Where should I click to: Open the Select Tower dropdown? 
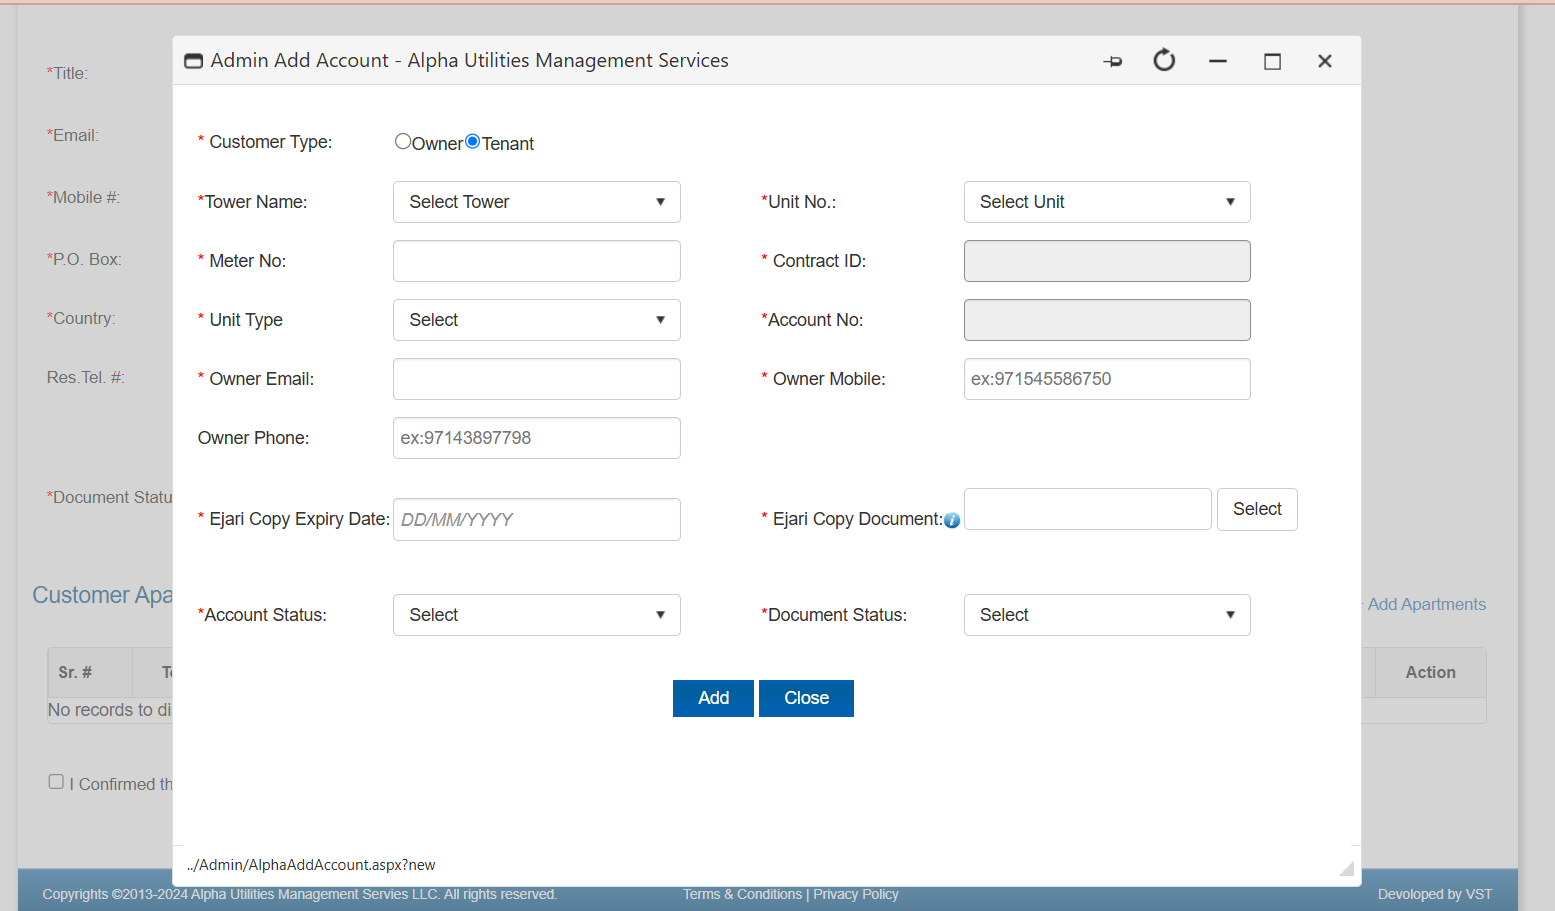pos(536,202)
